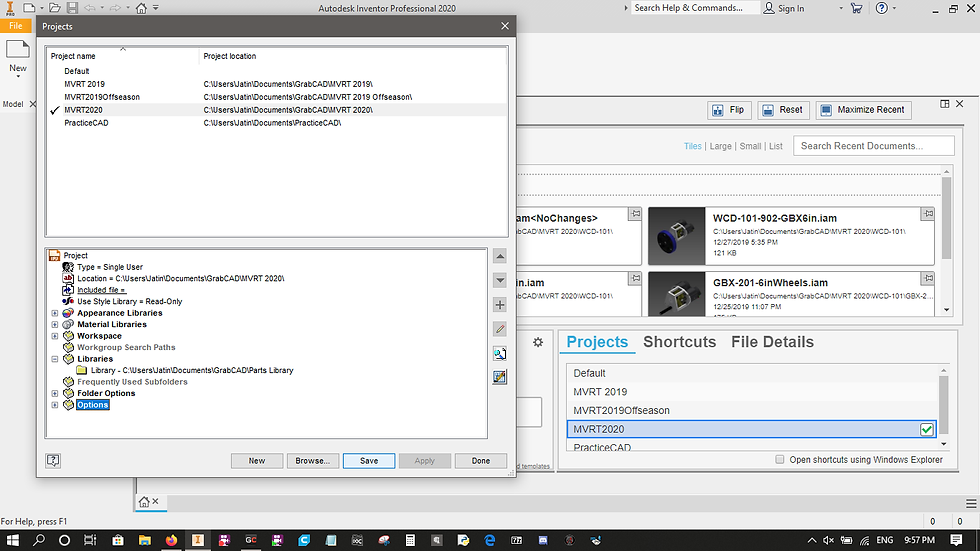Expand the Workspace node
Screen dimensions: 980x551
tap(55, 336)
